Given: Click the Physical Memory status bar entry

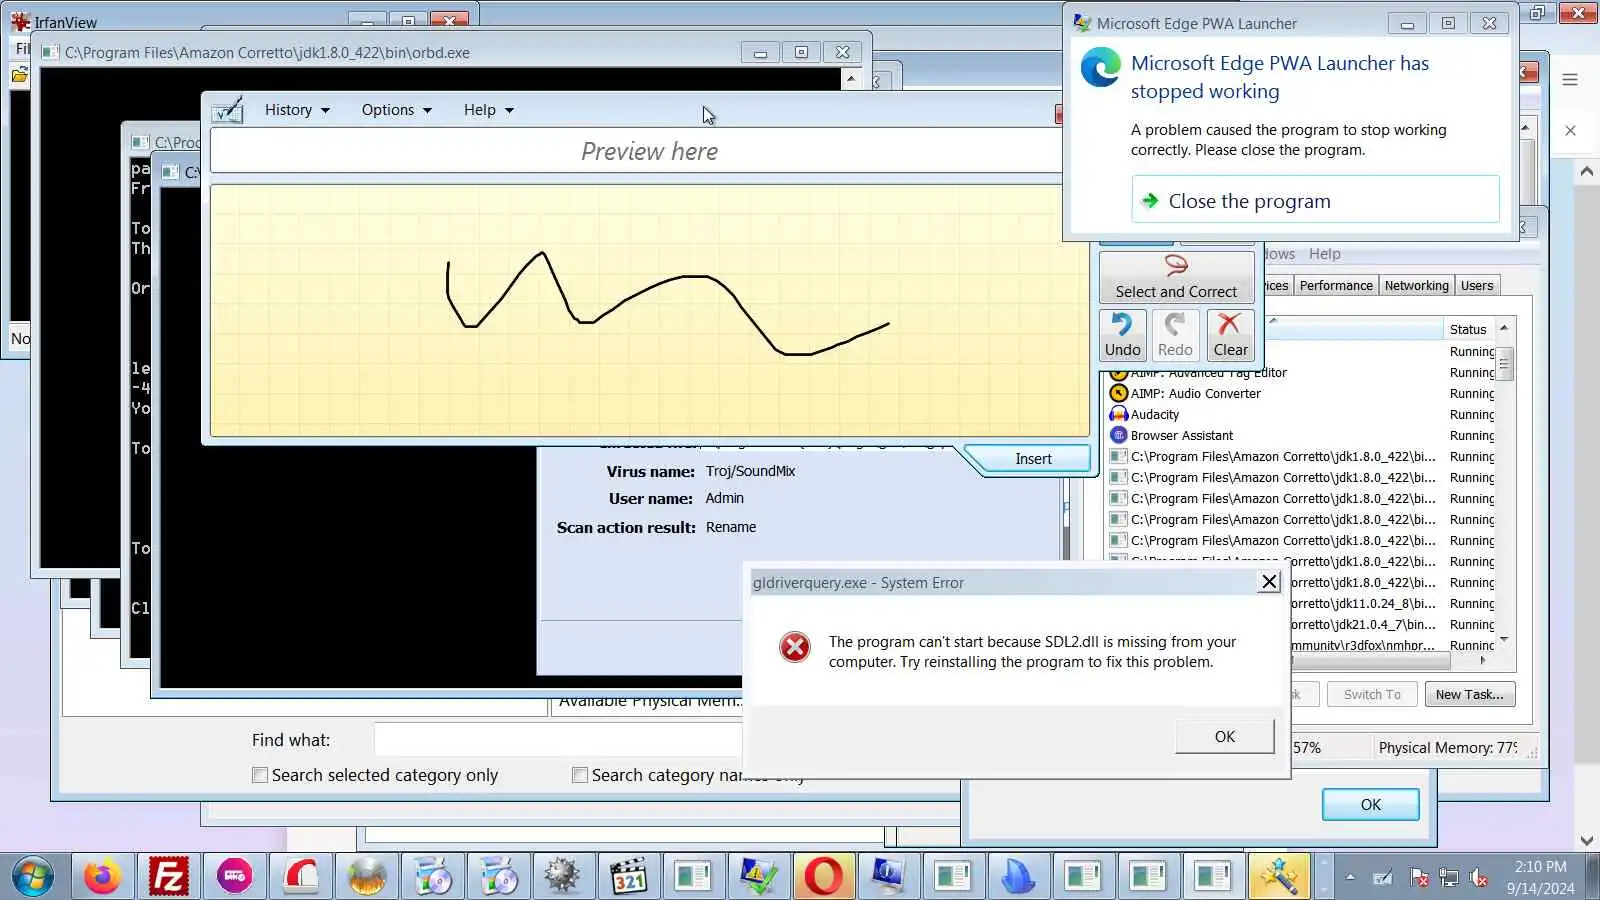Looking at the screenshot, I should (x=1447, y=748).
